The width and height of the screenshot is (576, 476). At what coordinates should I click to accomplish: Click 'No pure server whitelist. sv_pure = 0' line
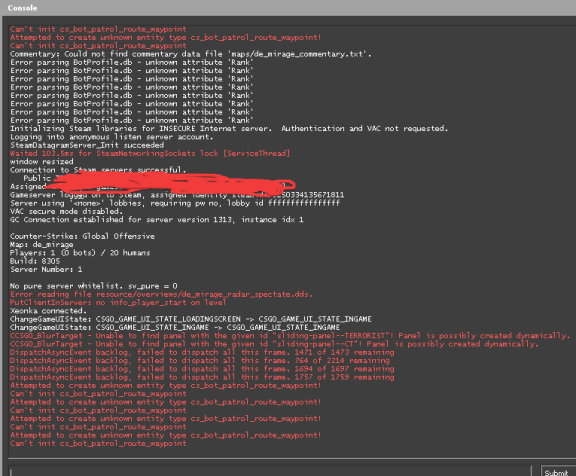(94, 286)
